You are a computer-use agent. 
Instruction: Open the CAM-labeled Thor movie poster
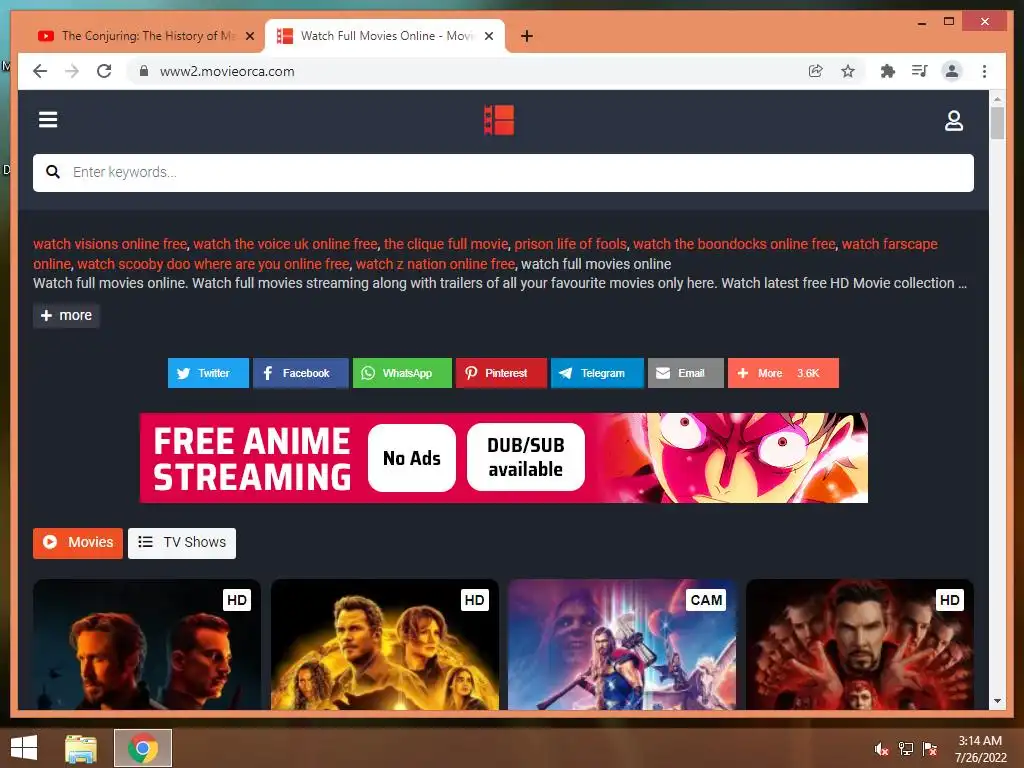622,645
